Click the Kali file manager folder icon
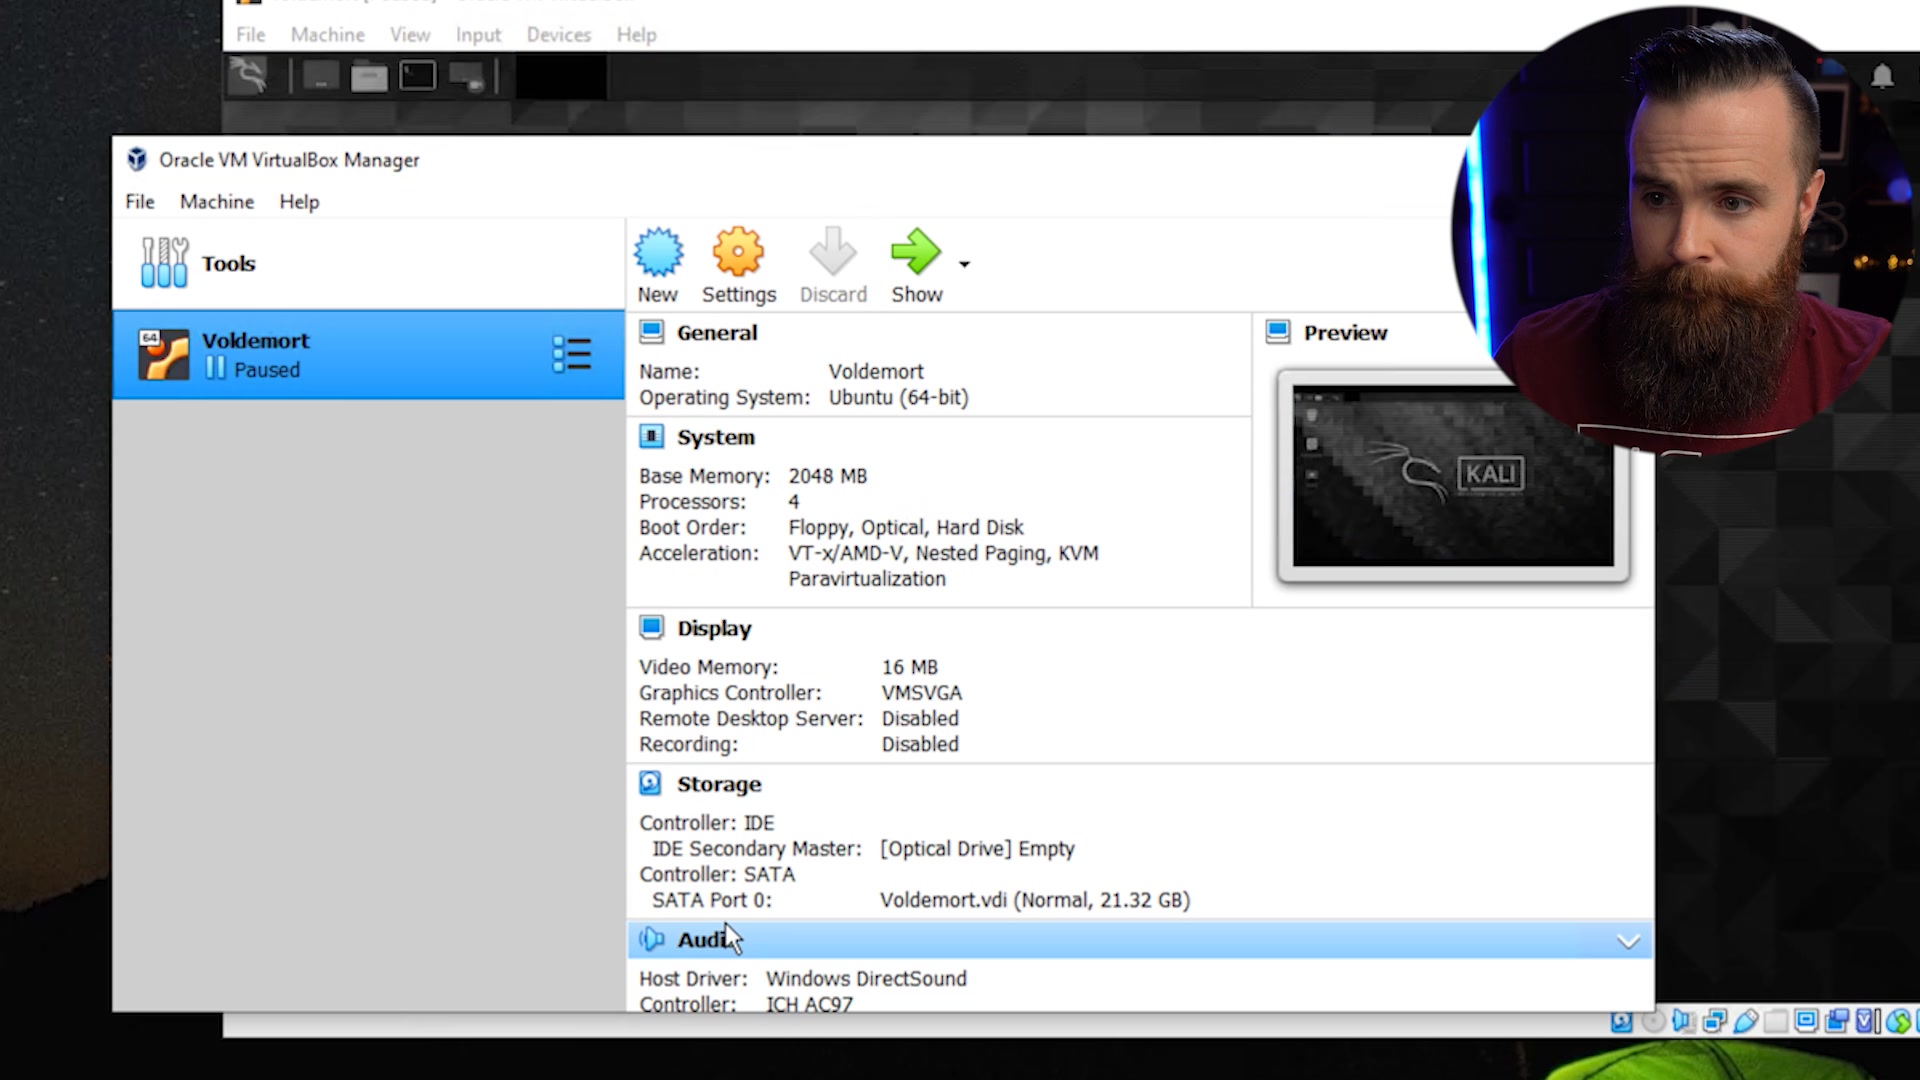Image resolution: width=1920 pixels, height=1080 pixels. [x=369, y=77]
